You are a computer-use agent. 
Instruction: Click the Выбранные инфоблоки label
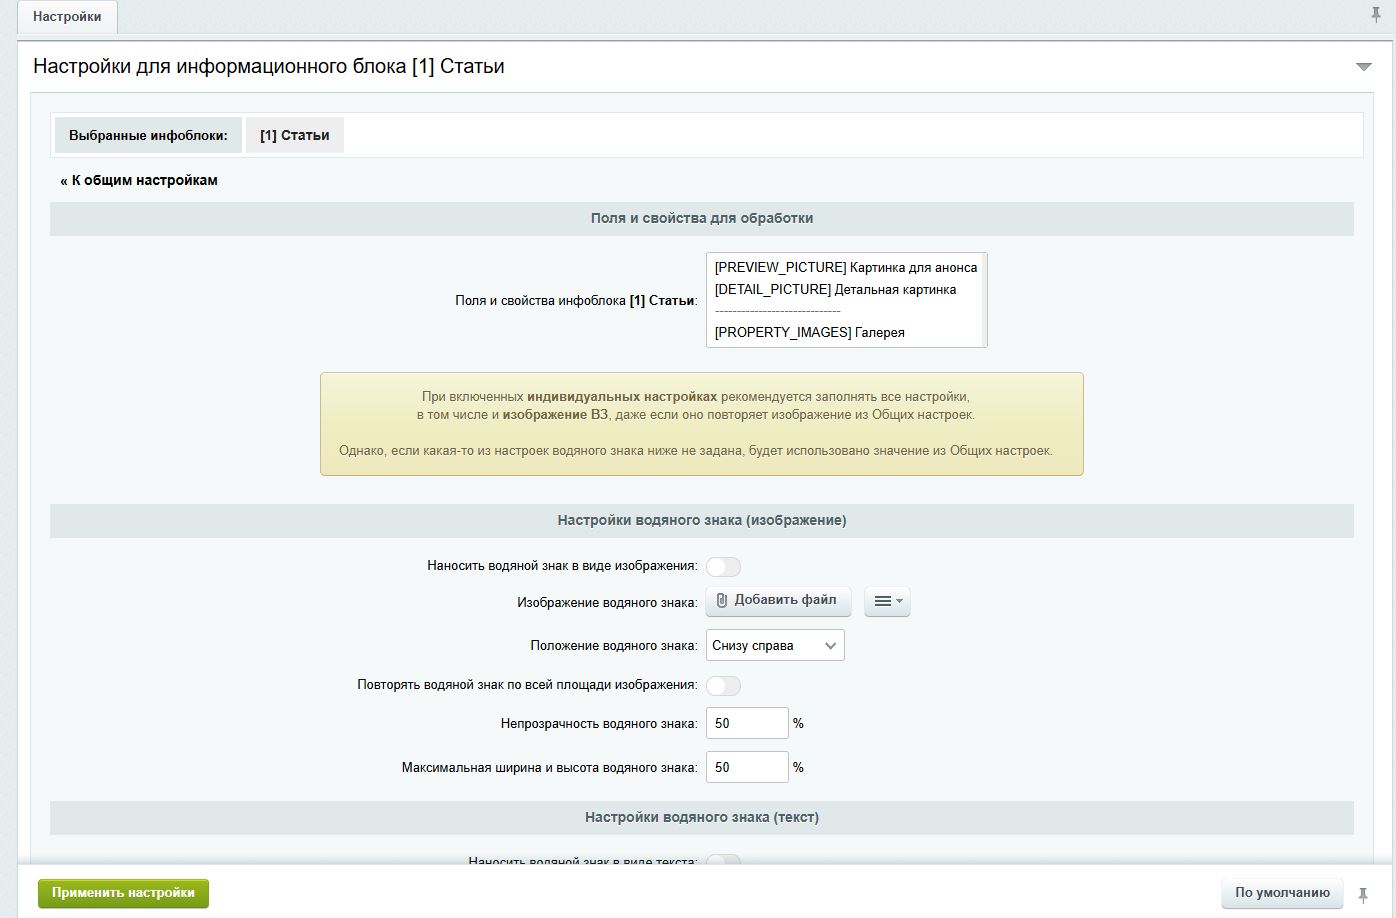pyautogui.click(x=148, y=135)
